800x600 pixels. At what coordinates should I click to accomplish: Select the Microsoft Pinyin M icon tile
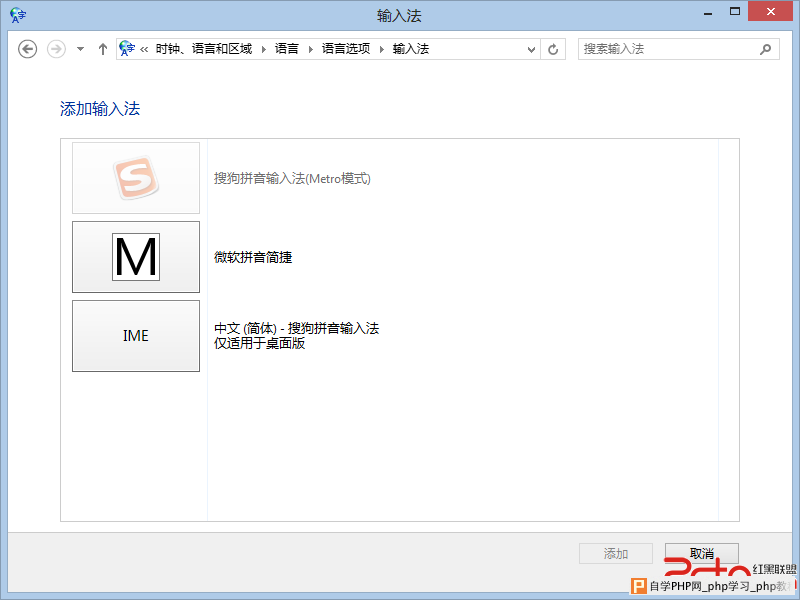136,257
